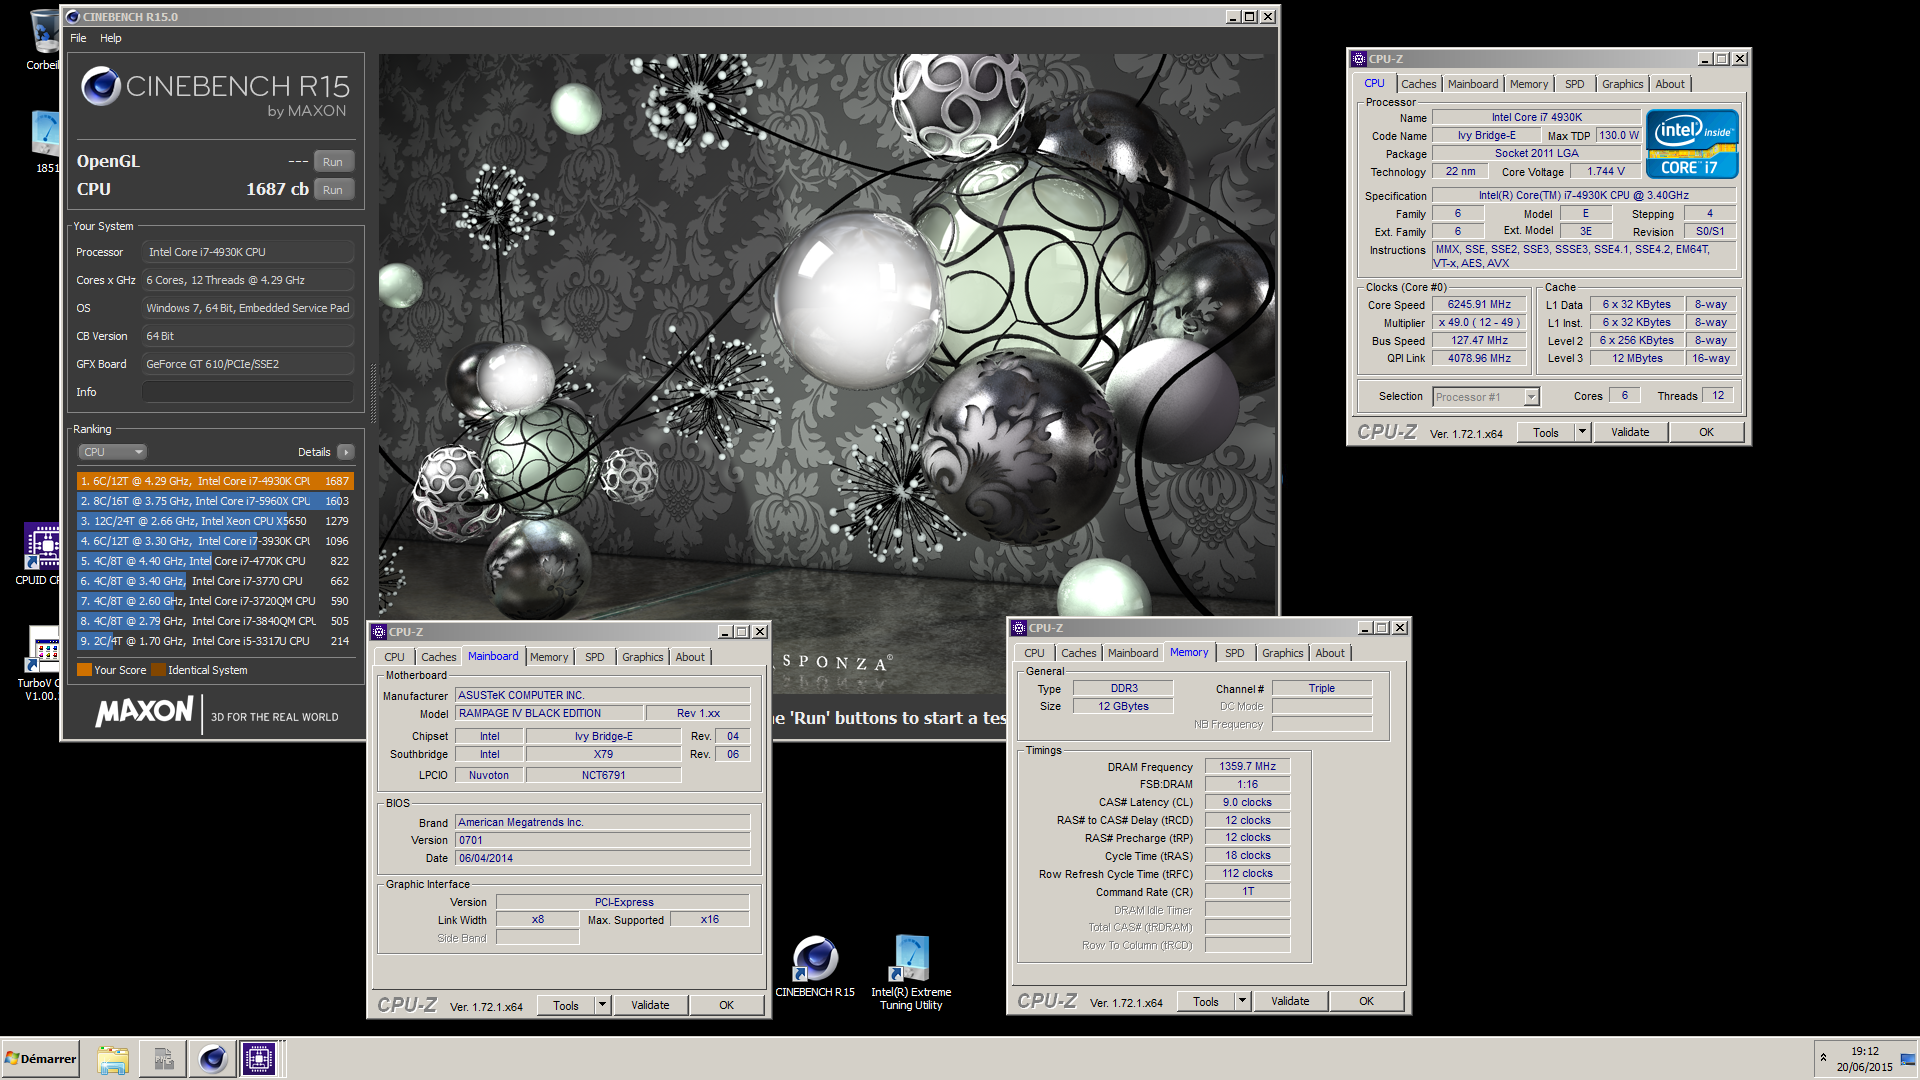Image resolution: width=1920 pixels, height=1080 pixels.
Task: Switch to Cinebench via its taskbar icon
Action: tap(212, 1059)
